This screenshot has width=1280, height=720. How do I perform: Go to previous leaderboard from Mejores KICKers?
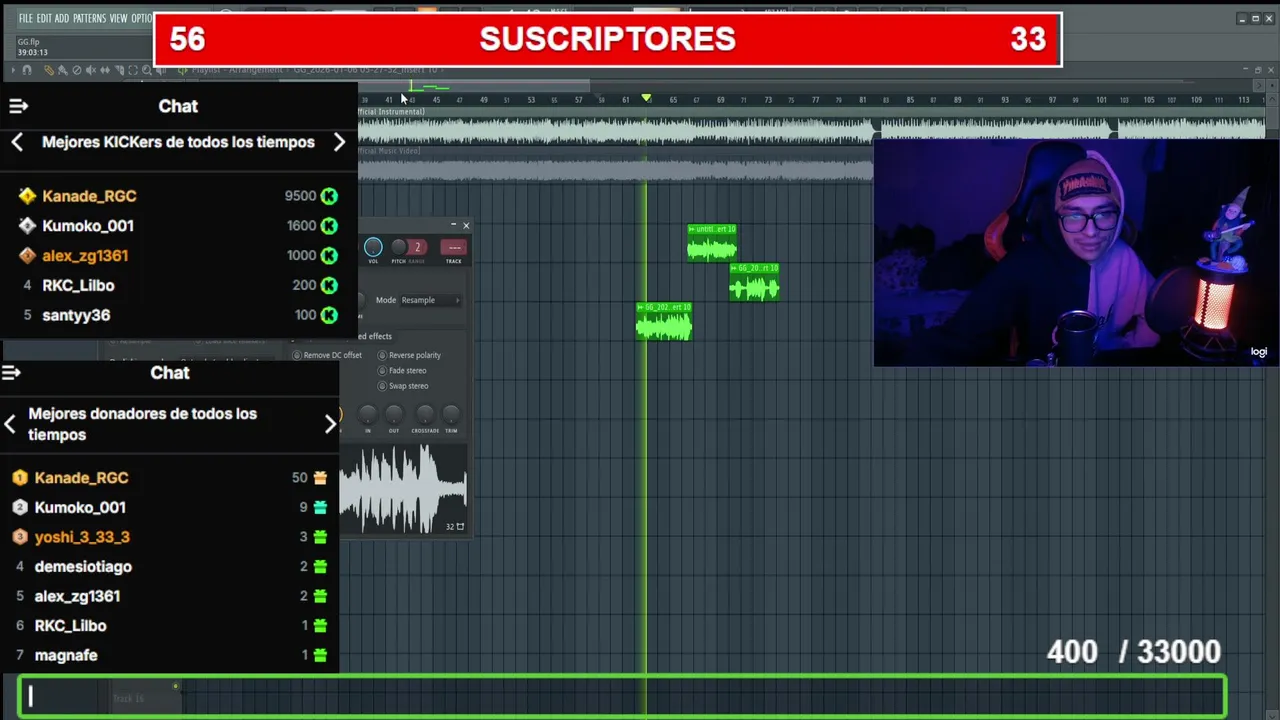tap(17, 142)
